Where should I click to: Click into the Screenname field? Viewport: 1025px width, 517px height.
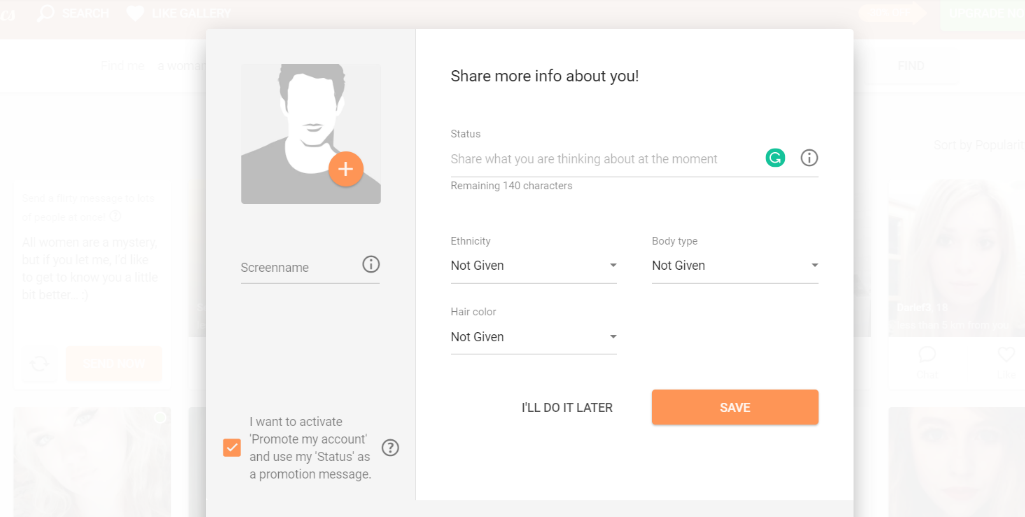(298, 268)
